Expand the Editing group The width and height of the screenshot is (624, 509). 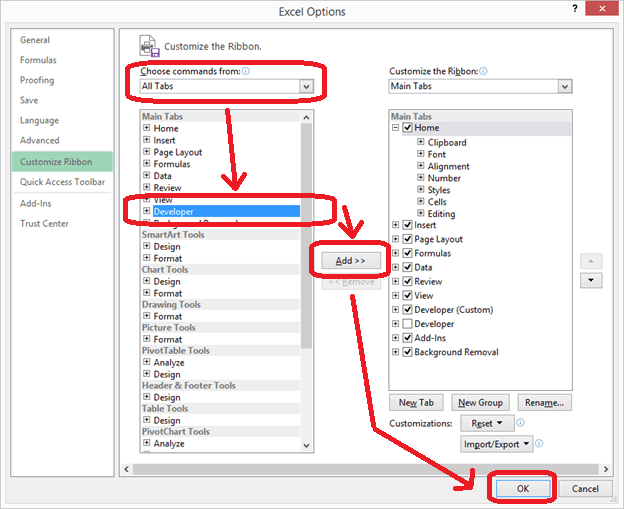[421, 213]
